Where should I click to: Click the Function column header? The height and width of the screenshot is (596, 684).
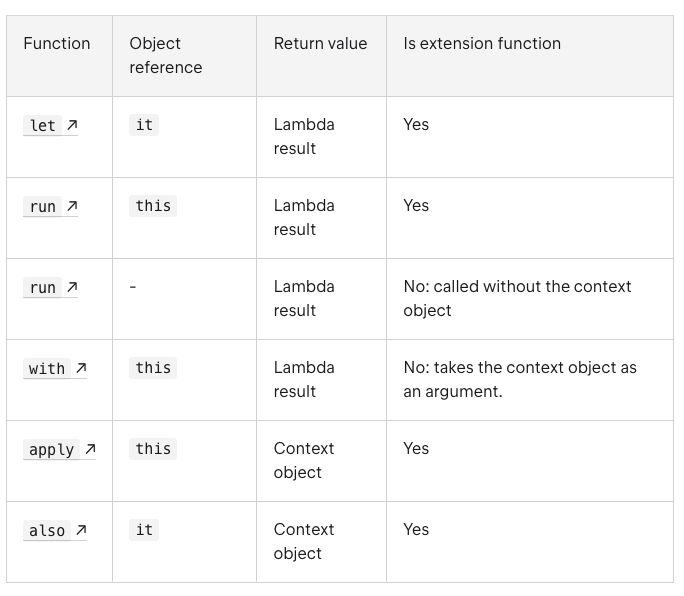57,44
